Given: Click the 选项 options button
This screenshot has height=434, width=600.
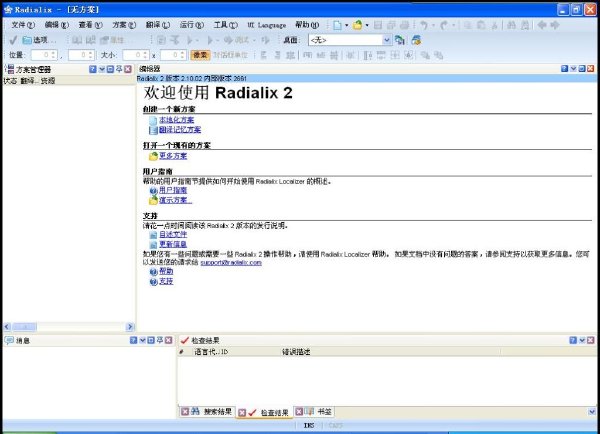Looking at the screenshot, I should [x=39, y=40].
